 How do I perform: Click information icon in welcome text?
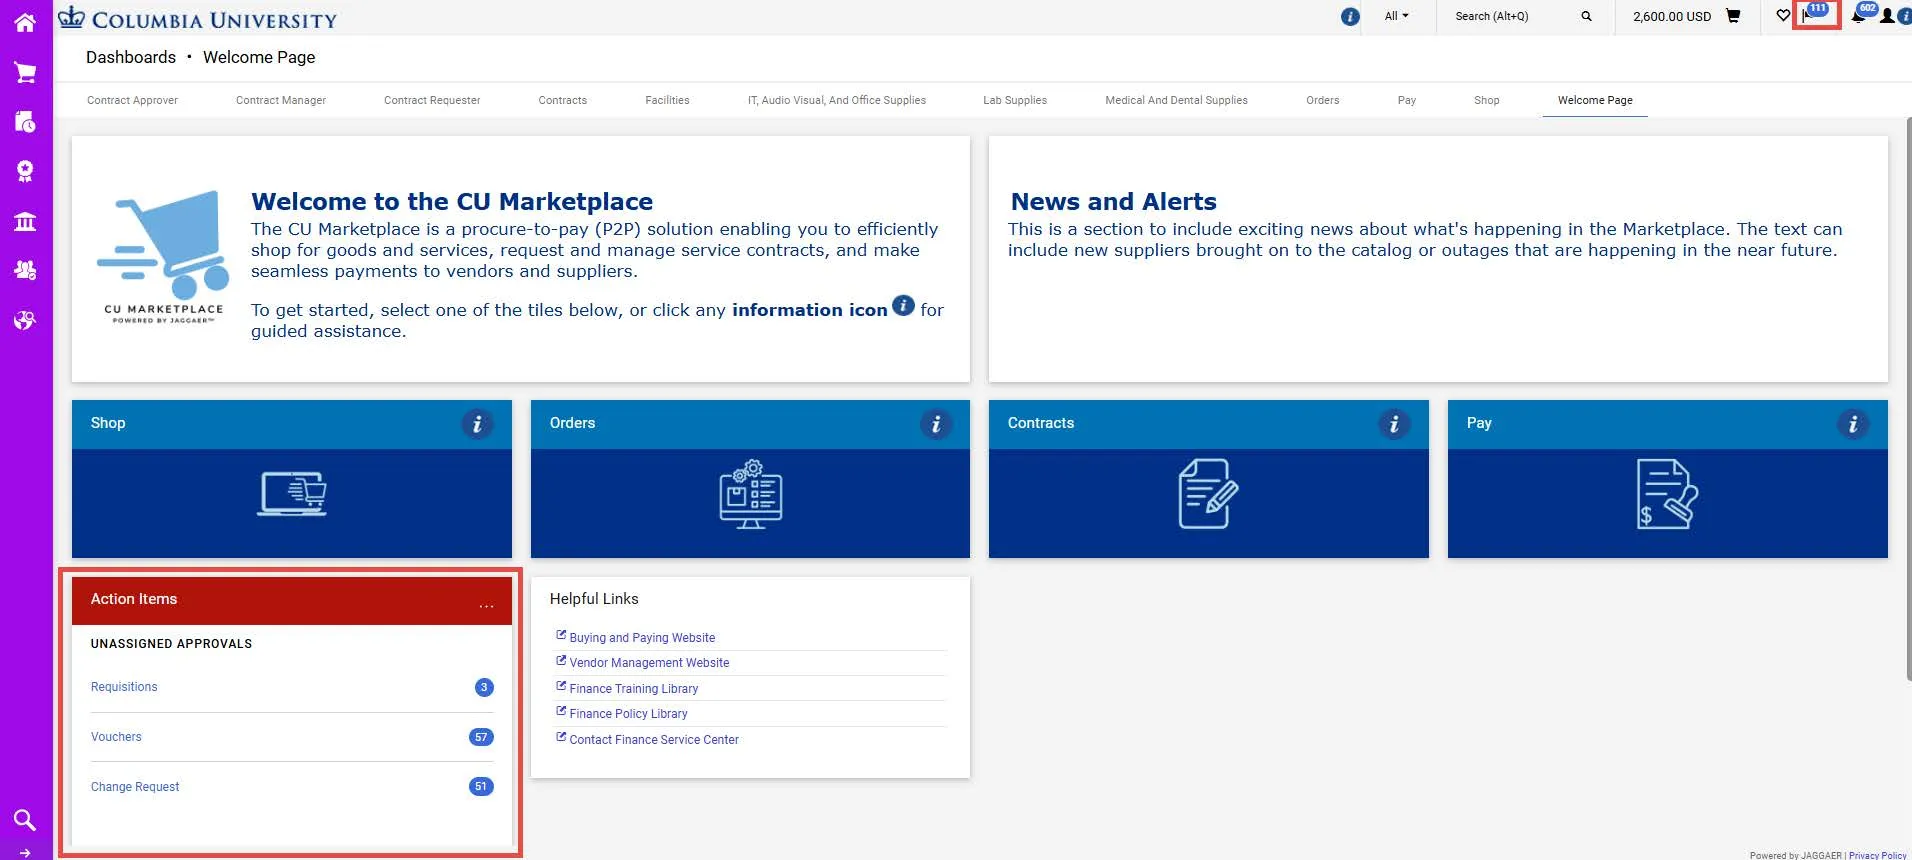point(903,305)
